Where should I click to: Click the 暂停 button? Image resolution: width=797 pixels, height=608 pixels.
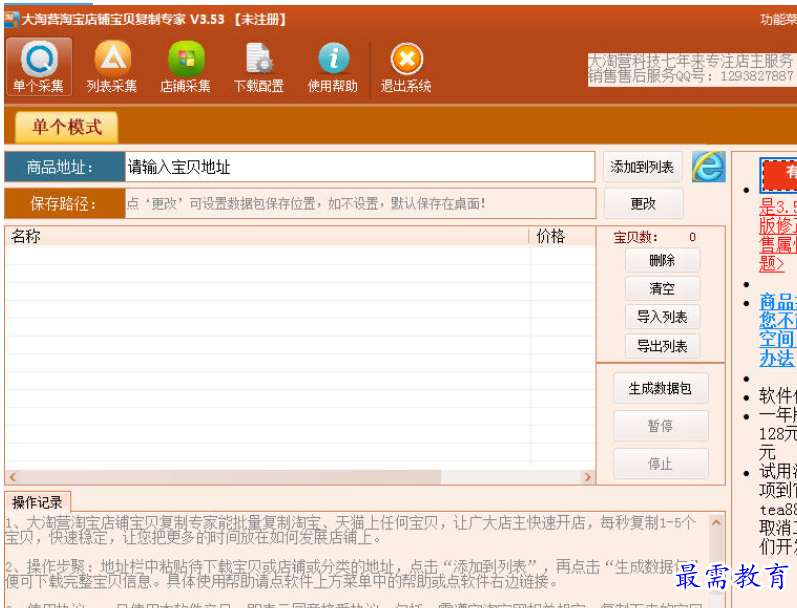point(660,425)
